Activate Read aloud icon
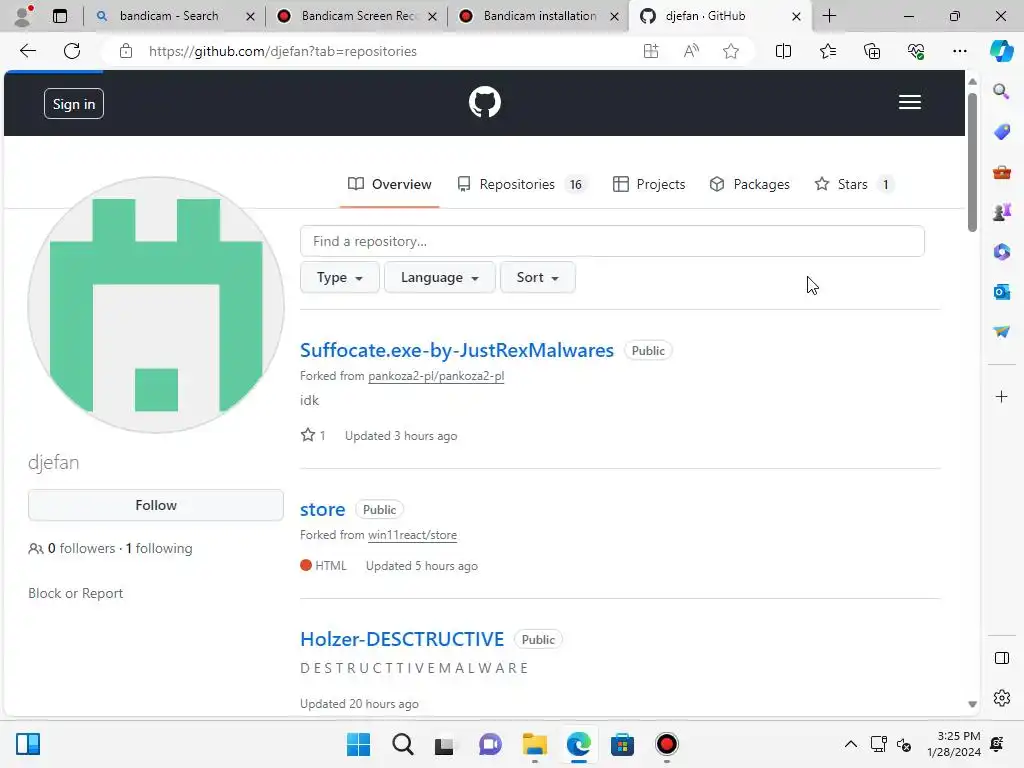This screenshot has width=1024, height=768. pyautogui.click(x=691, y=51)
